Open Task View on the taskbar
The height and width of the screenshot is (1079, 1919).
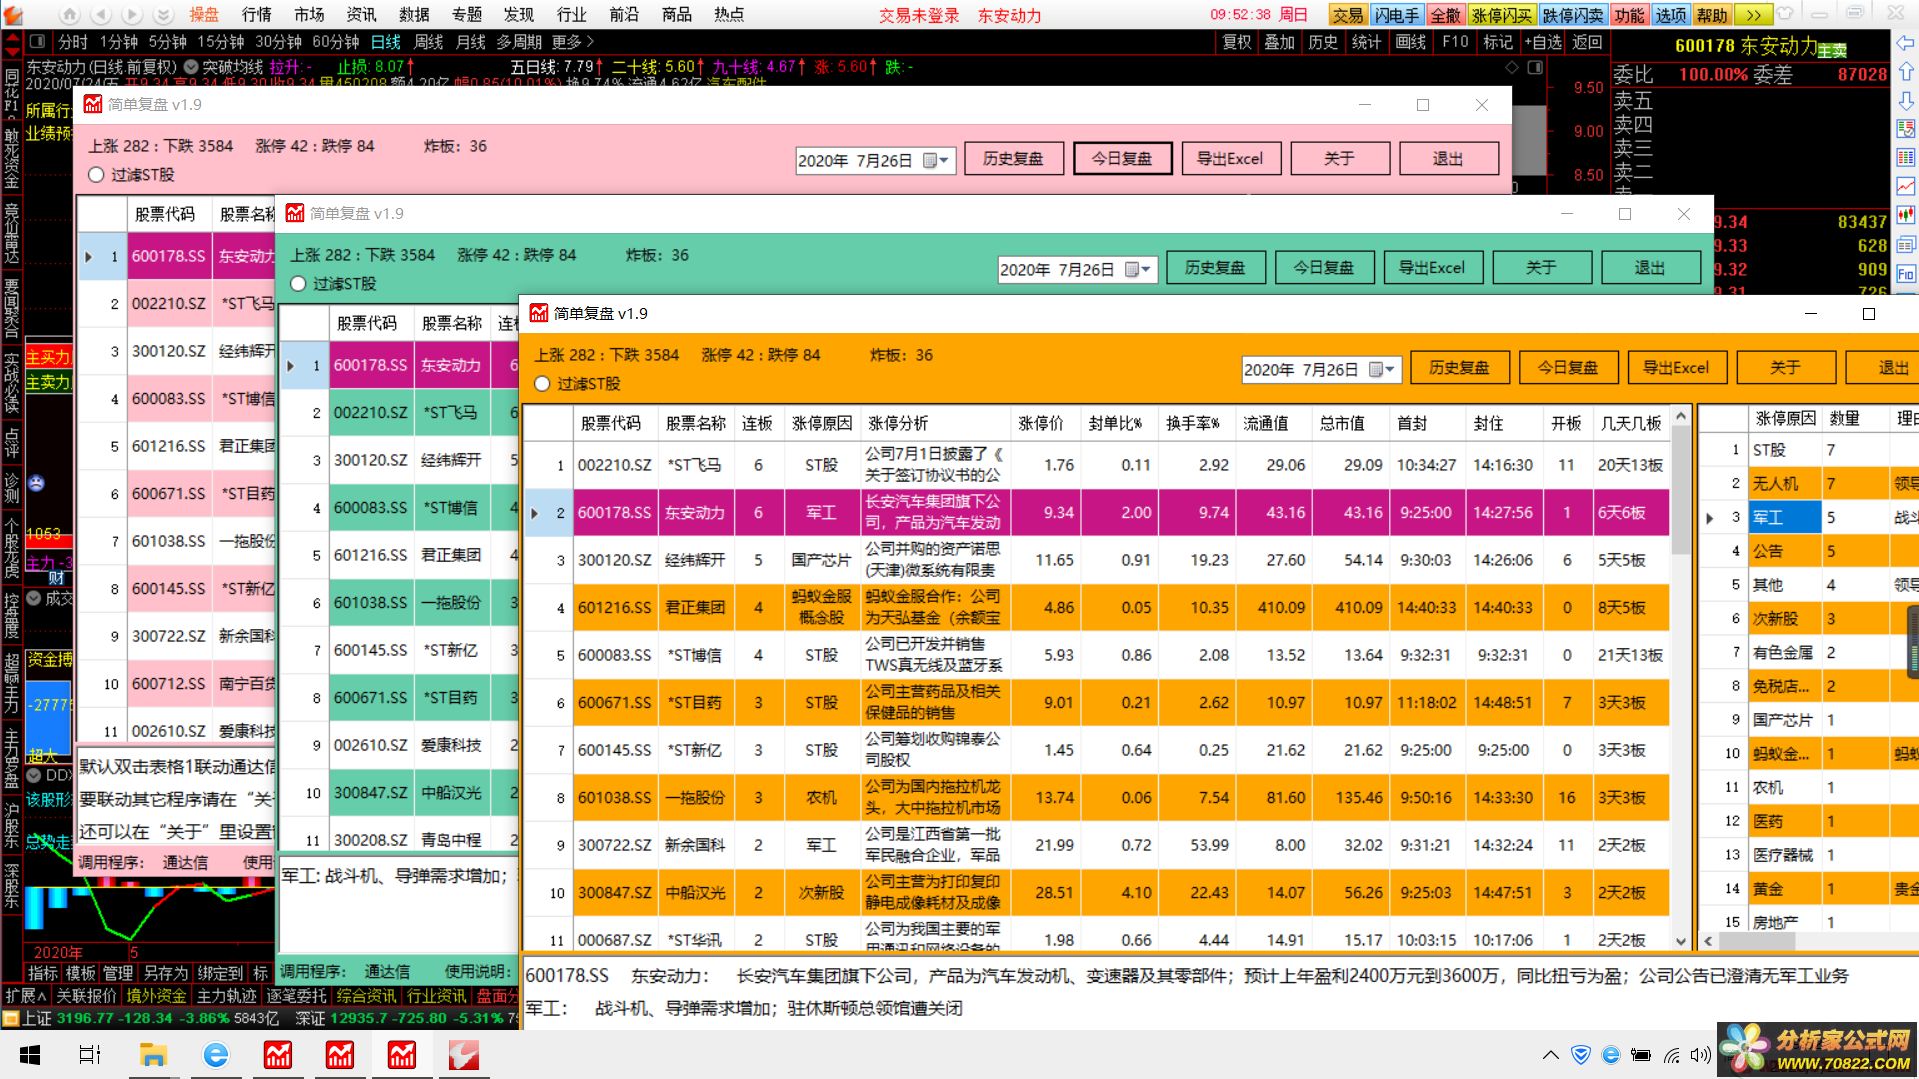[x=90, y=1055]
